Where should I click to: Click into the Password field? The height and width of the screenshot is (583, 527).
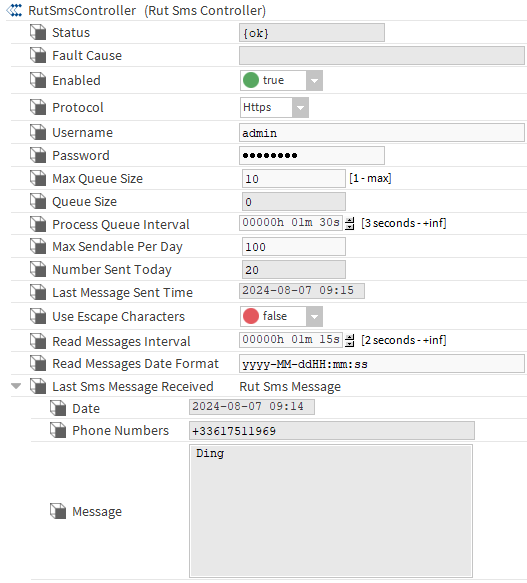[312, 155]
